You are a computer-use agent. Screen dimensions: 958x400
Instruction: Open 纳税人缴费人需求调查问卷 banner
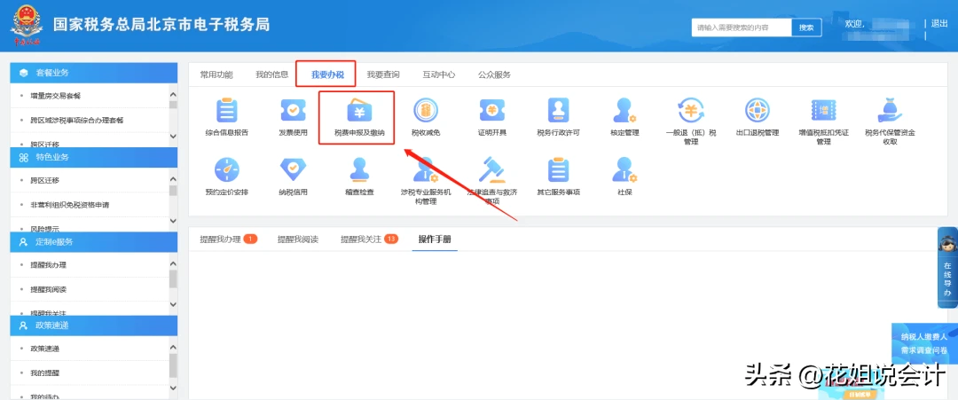click(924, 344)
